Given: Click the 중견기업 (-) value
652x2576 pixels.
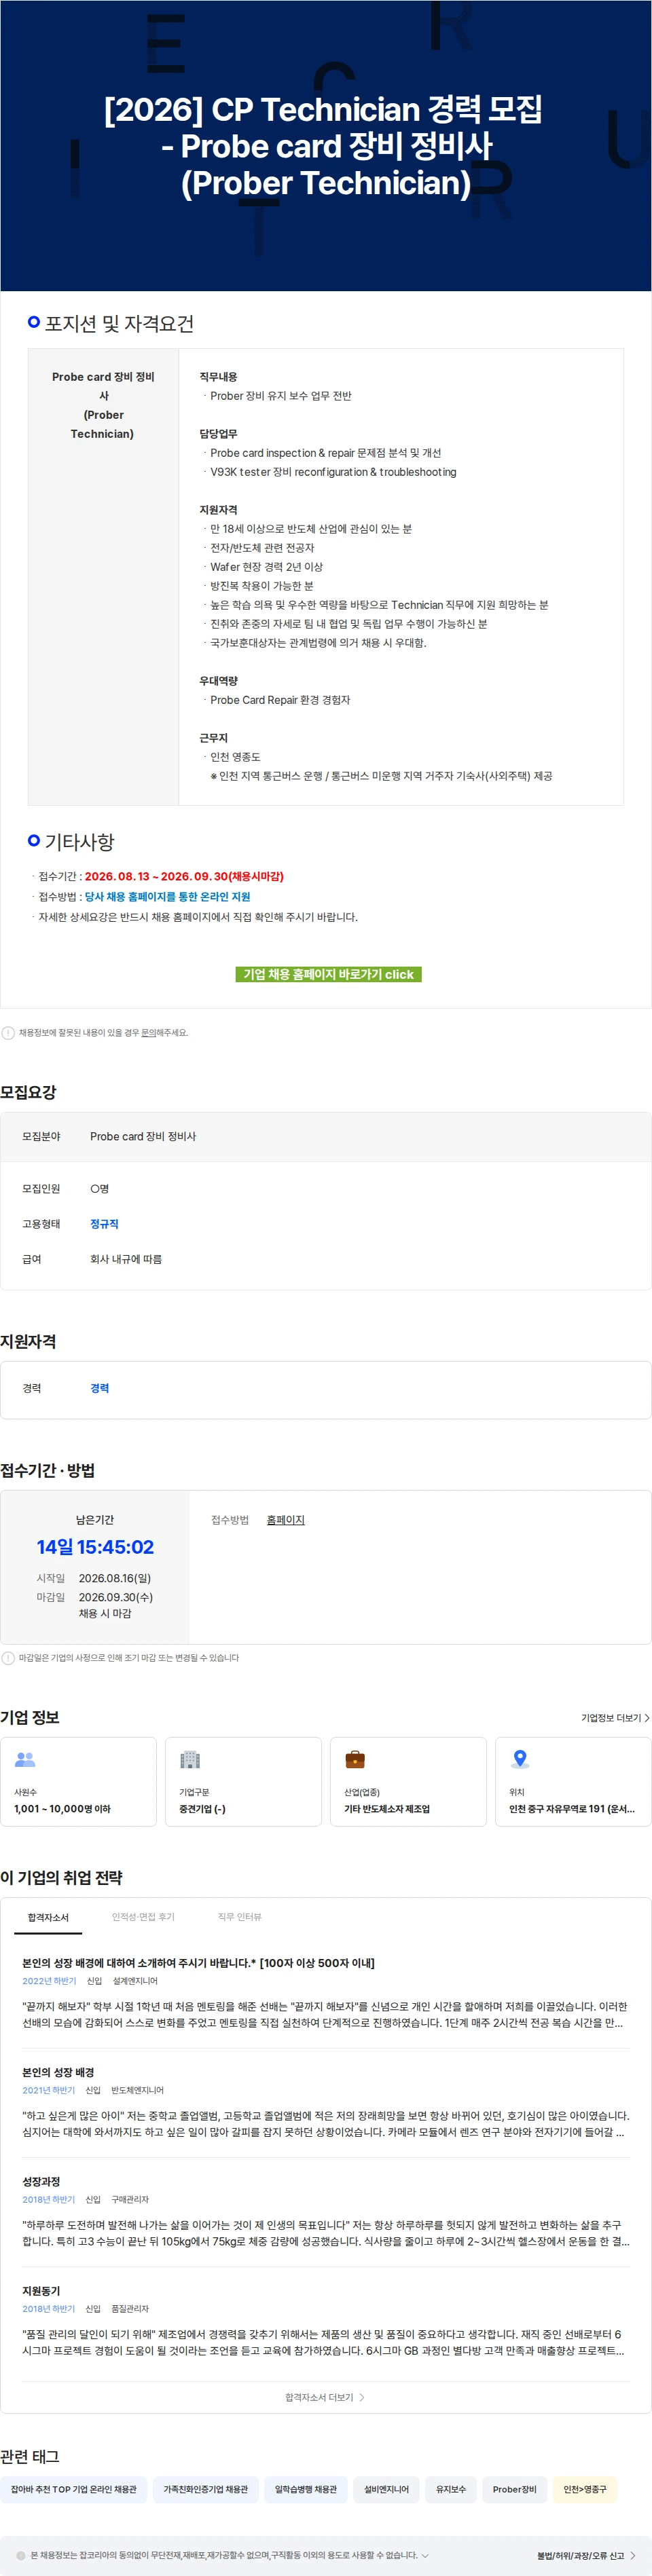Looking at the screenshot, I should (x=202, y=1809).
